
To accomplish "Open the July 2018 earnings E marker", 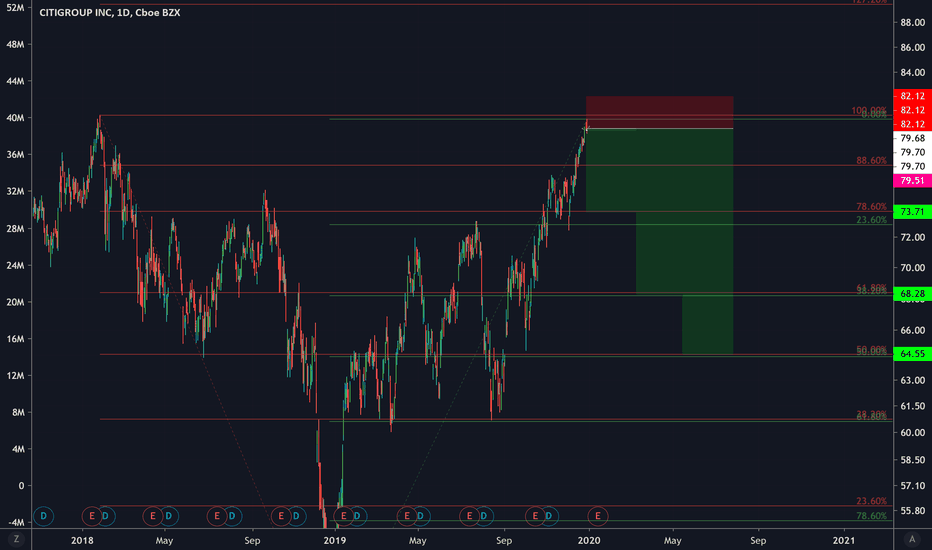I will click(217, 516).
